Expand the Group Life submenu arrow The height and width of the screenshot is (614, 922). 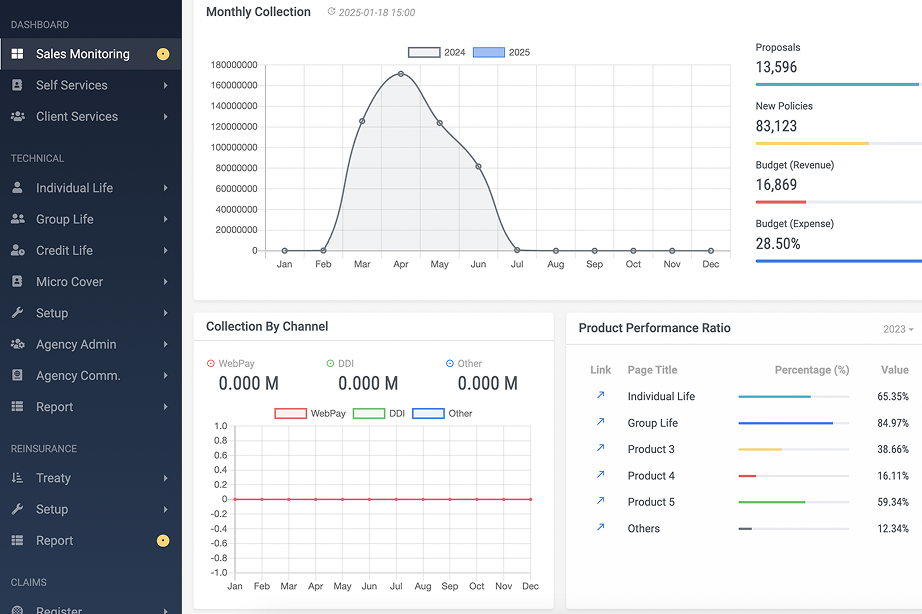click(x=165, y=220)
